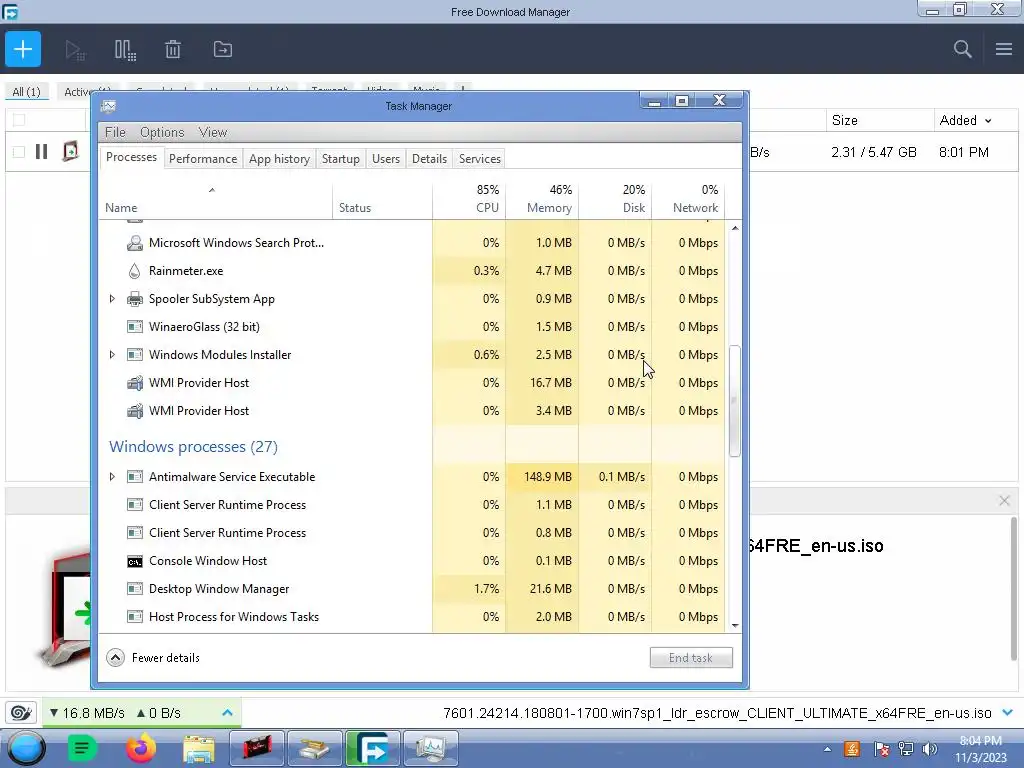This screenshot has width=1024, height=768.
Task: Click Console Window Host icon
Action: 135,561
